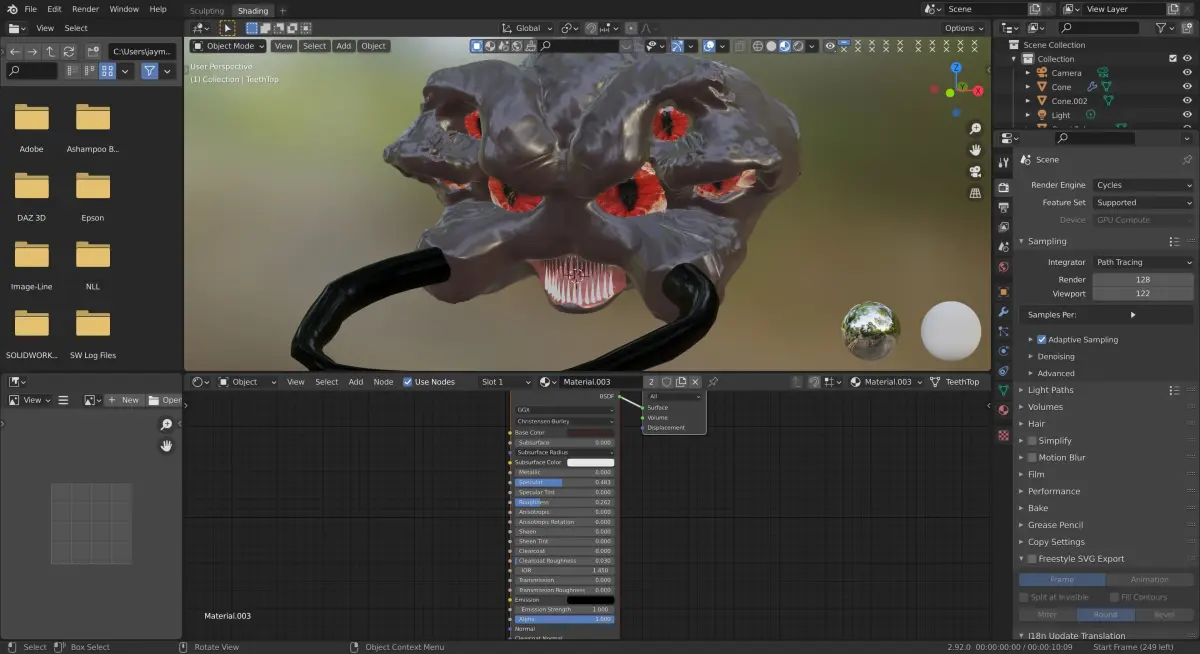1200x654 pixels.
Task: Open the Feature Set dropdown
Action: 1143,202
